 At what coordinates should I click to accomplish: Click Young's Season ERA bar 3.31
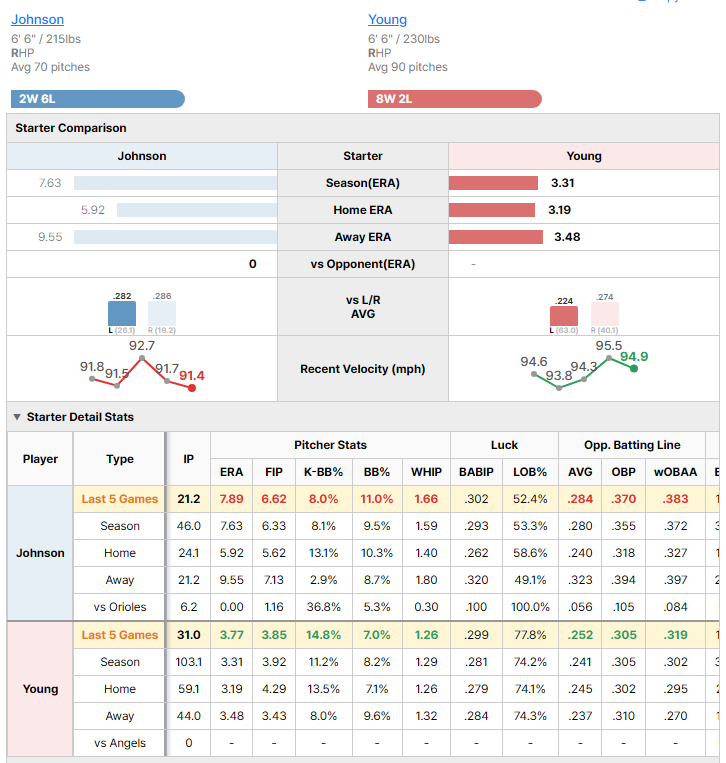tap(493, 183)
